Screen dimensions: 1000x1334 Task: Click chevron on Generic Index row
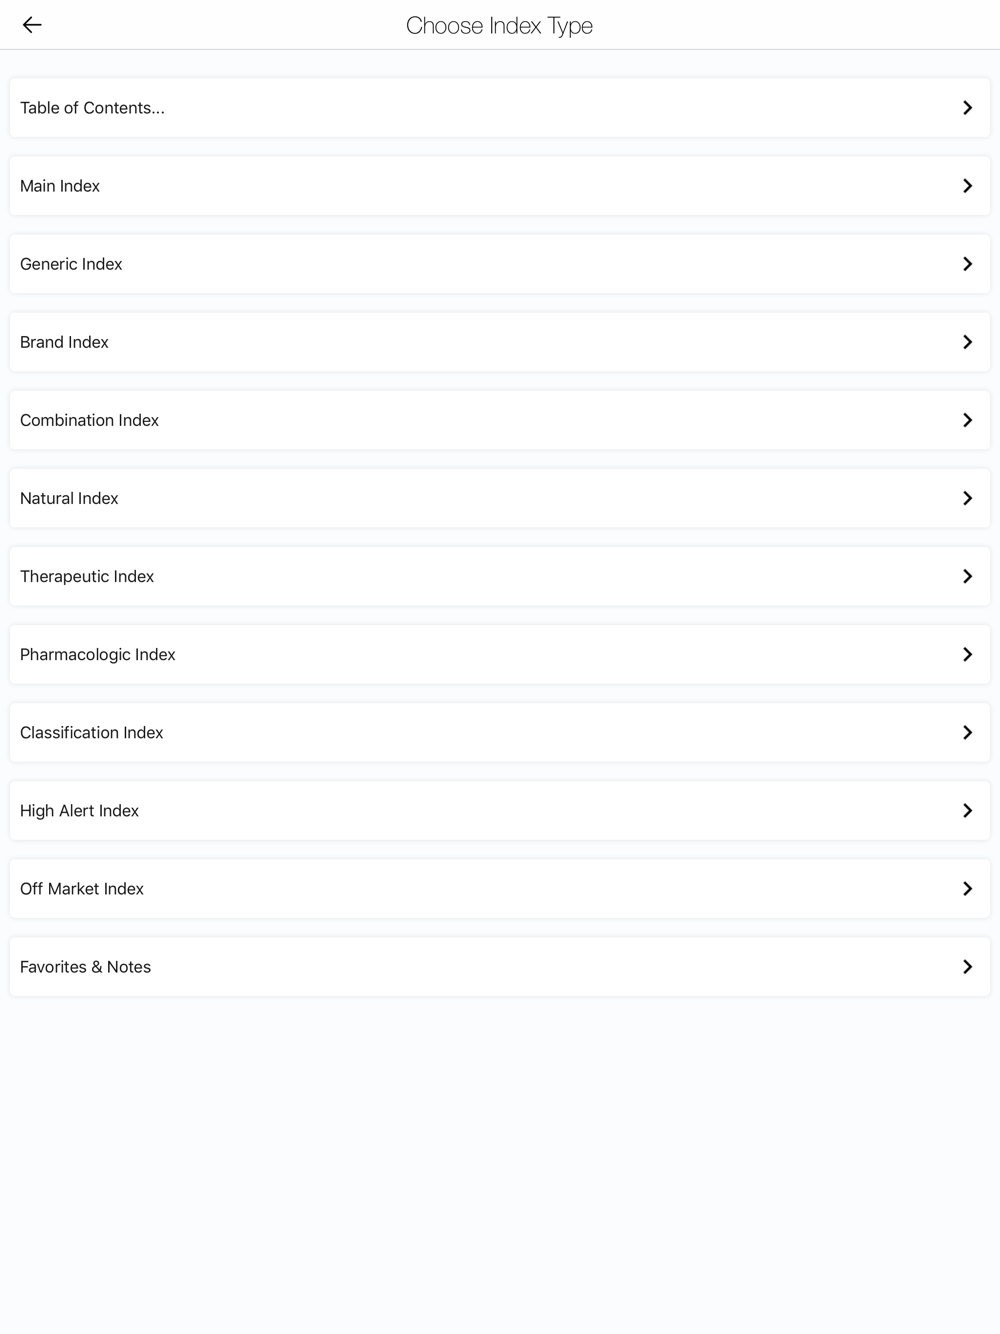pos(967,264)
